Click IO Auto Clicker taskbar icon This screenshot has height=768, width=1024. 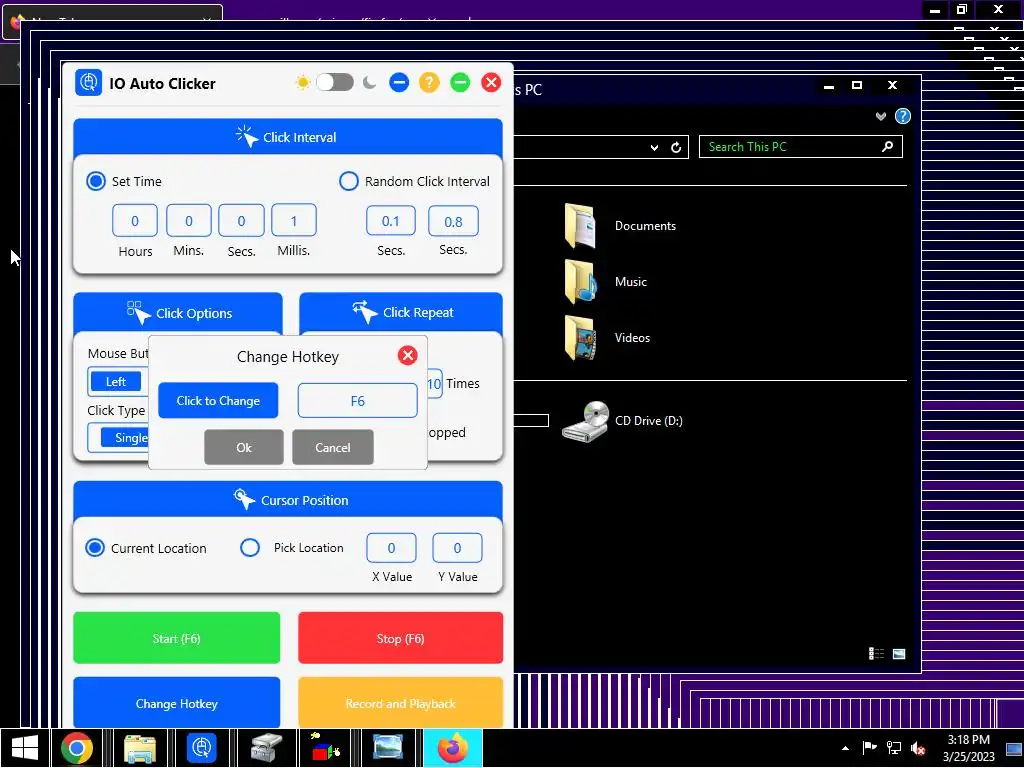point(202,748)
